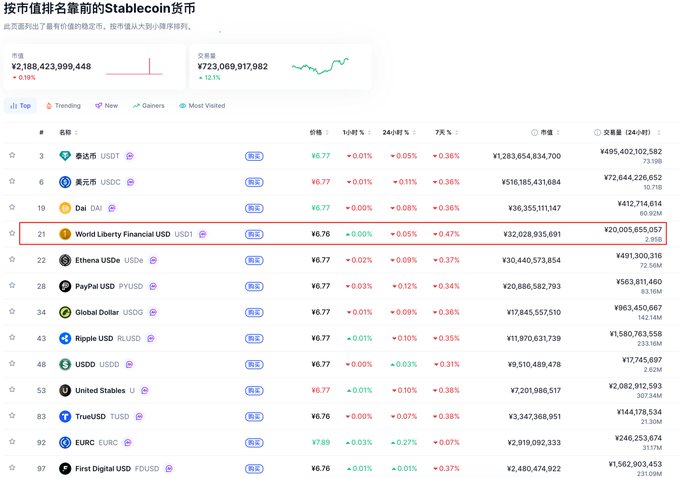Open the 市值 summary card
Viewport: 680px width, 478px height.
[x=94, y=66]
